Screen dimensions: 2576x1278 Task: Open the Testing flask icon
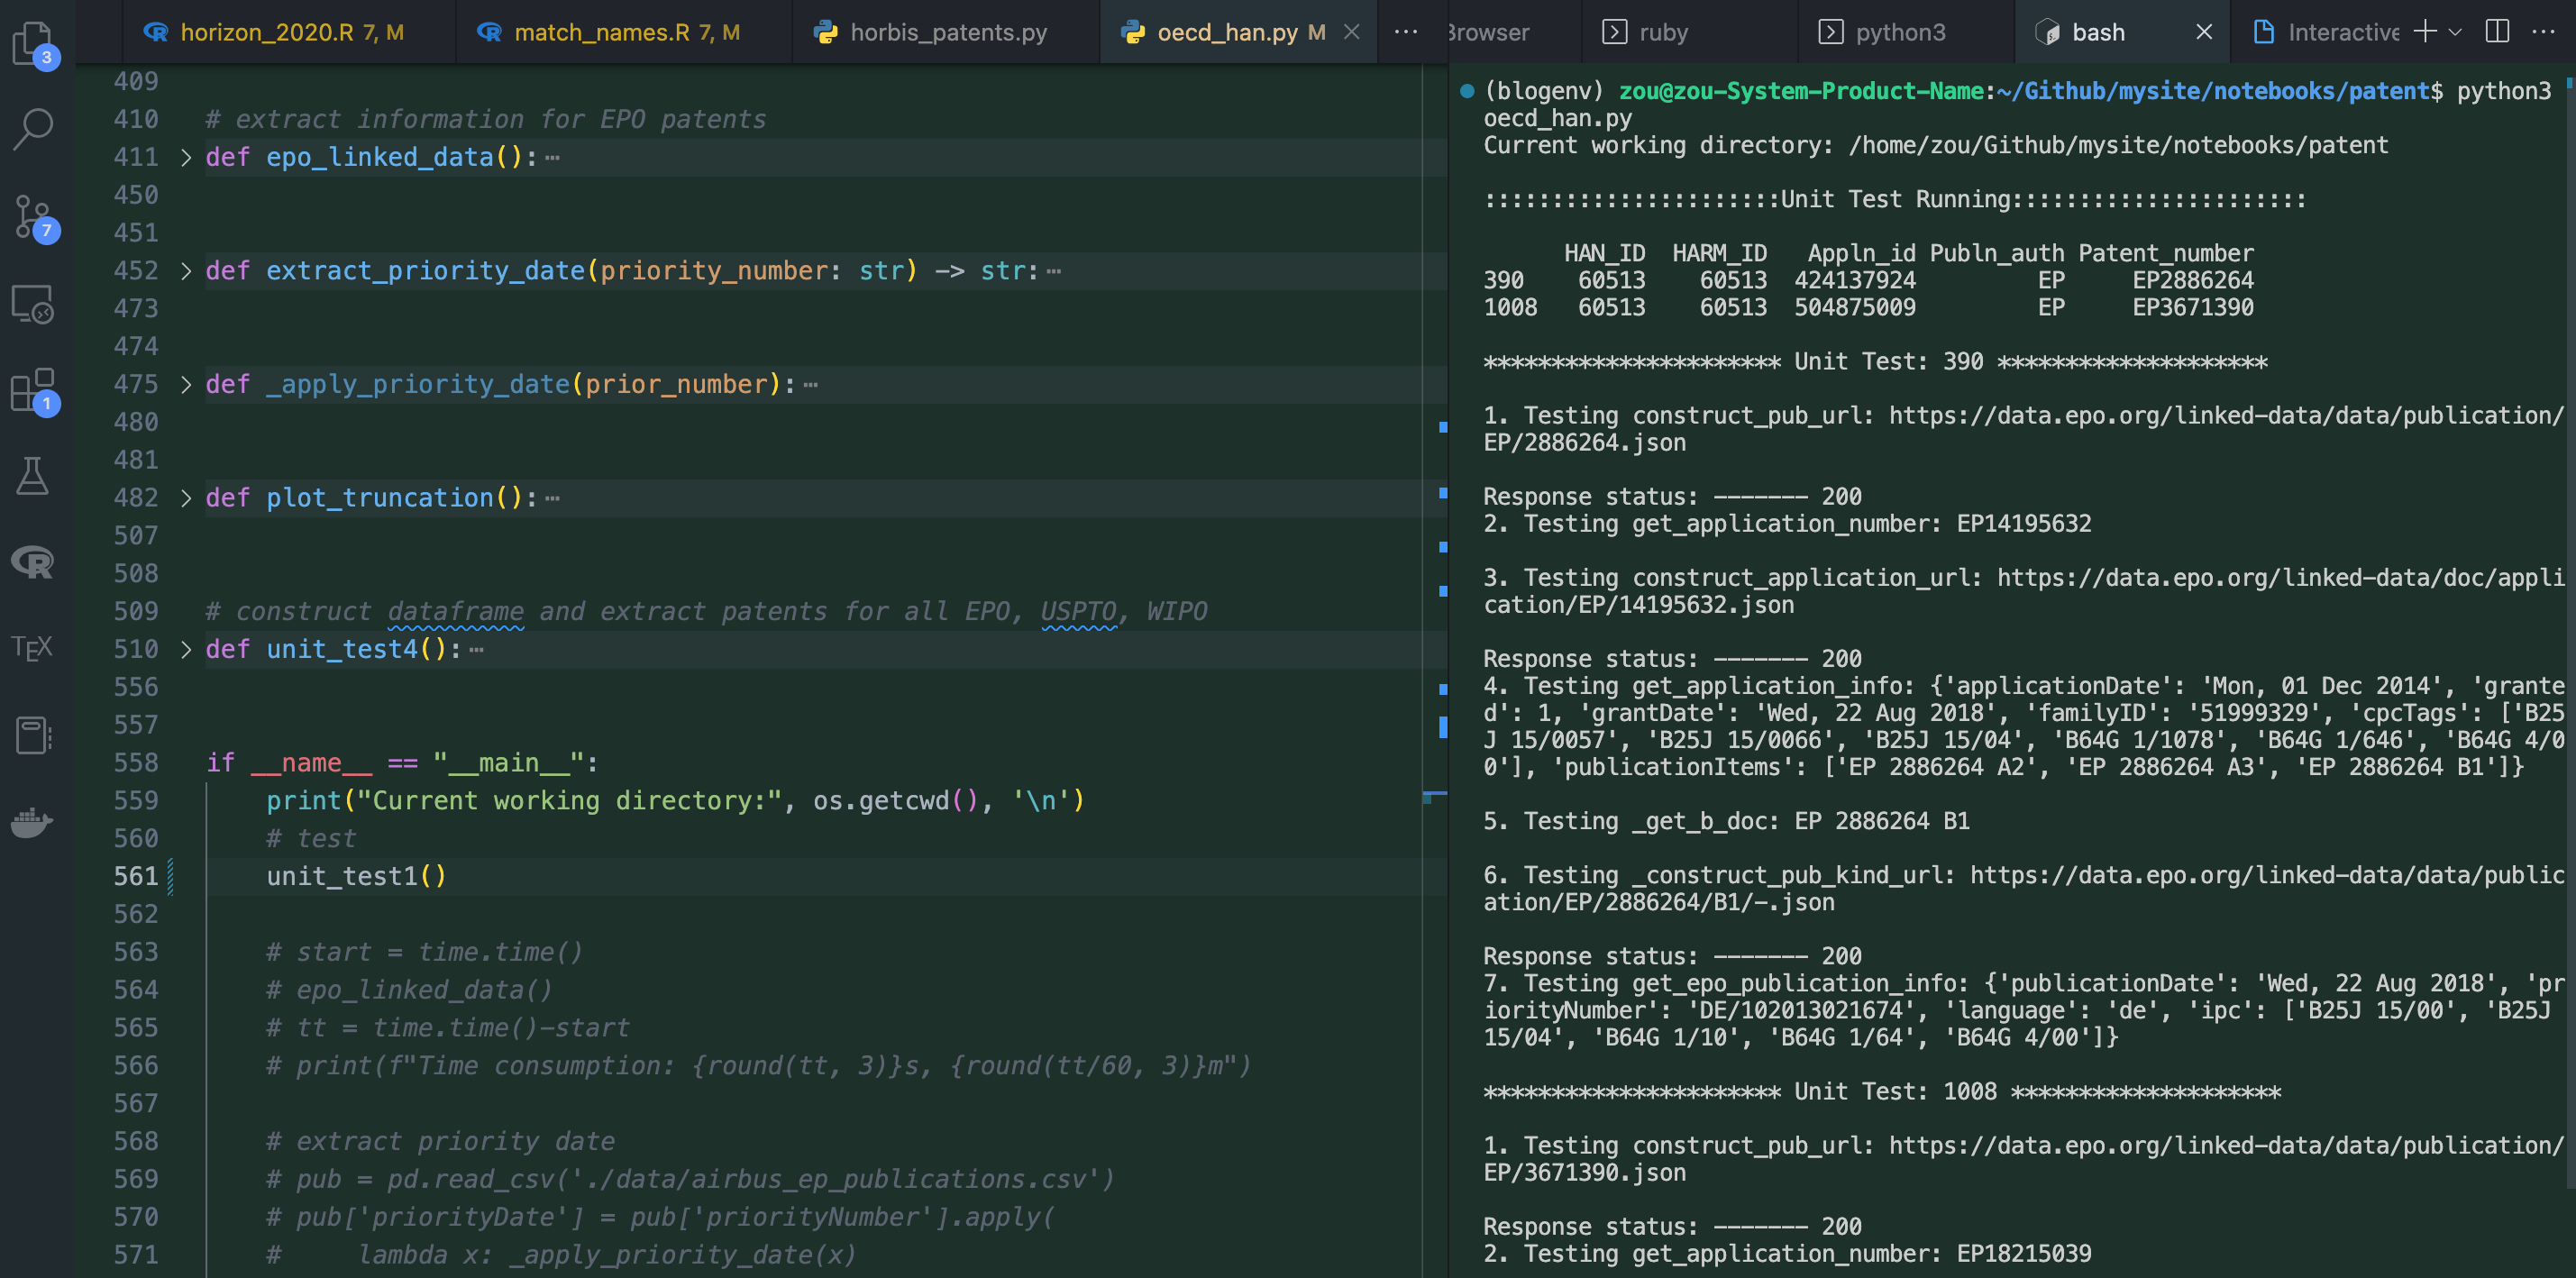coord(33,476)
